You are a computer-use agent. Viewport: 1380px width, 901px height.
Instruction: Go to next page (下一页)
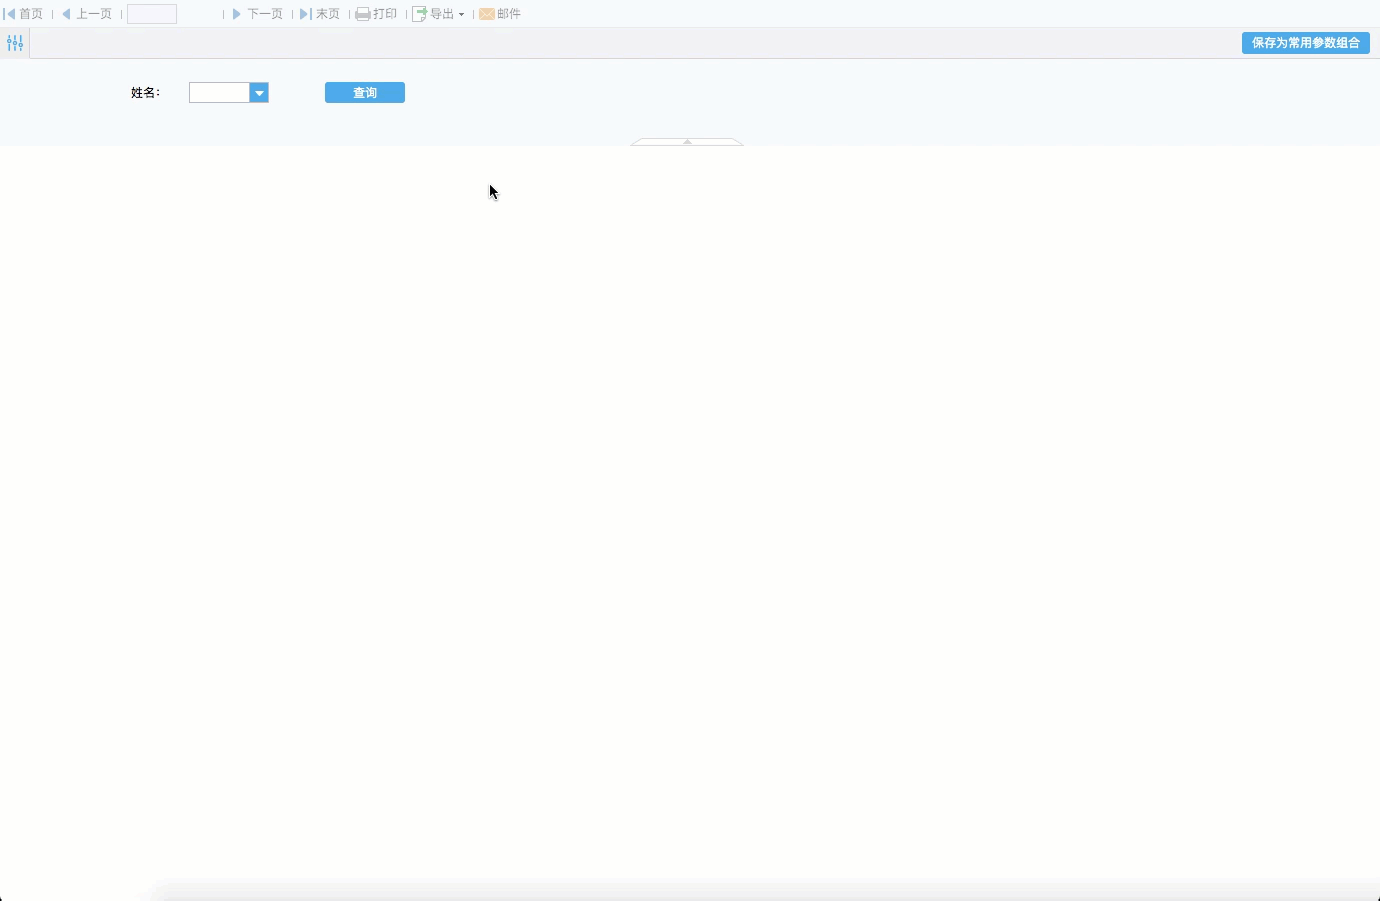coord(258,14)
